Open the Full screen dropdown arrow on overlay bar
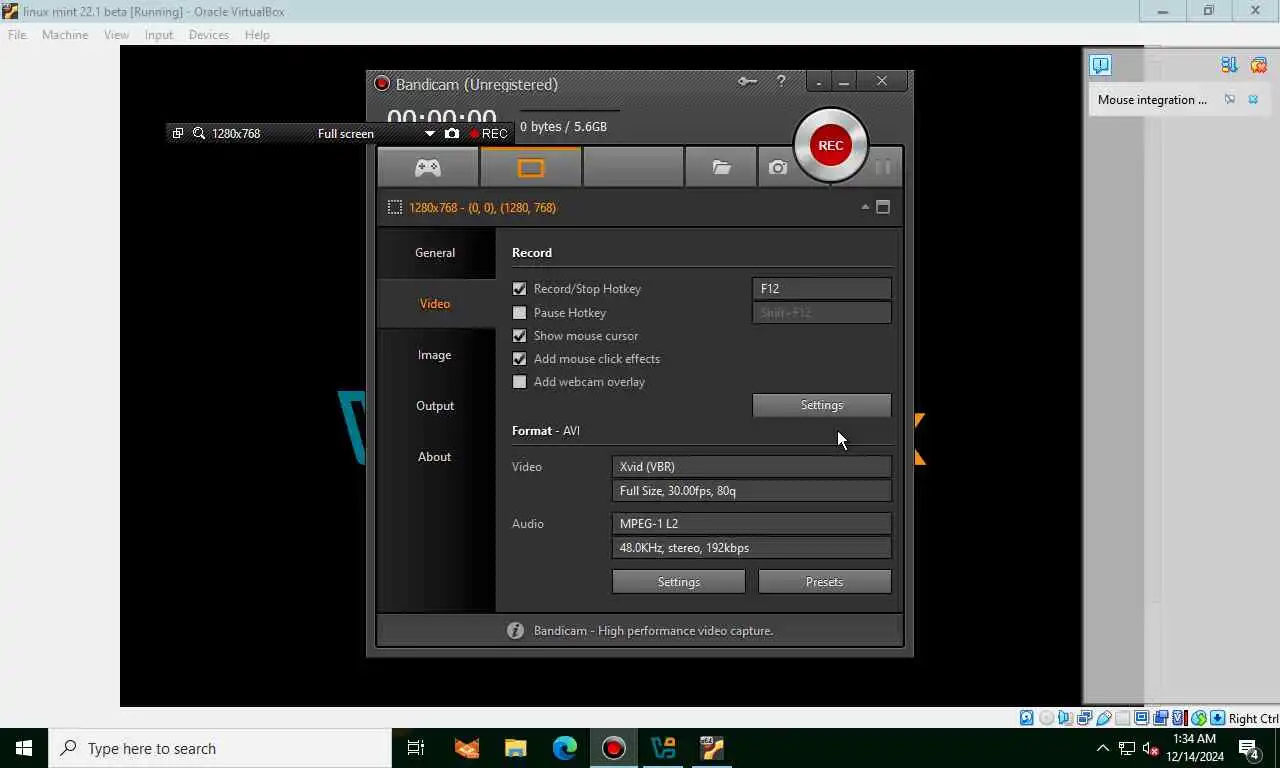The height and width of the screenshot is (768, 1280). click(x=430, y=134)
